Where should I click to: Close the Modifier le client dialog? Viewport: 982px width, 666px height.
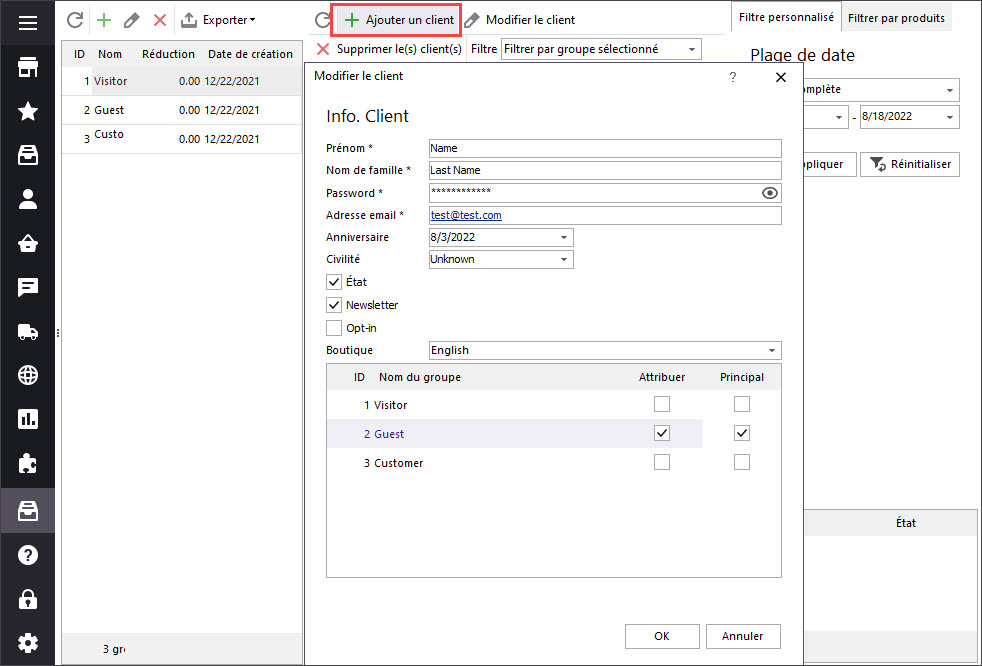click(x=780, y=77)
